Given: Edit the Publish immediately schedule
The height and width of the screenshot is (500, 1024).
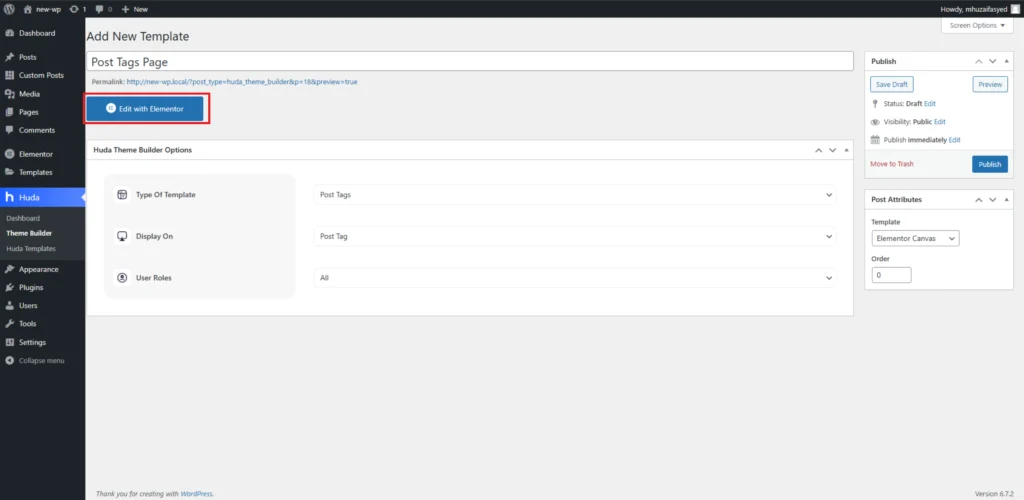Looking at the screenshot, I should click(x=954, y=140).
